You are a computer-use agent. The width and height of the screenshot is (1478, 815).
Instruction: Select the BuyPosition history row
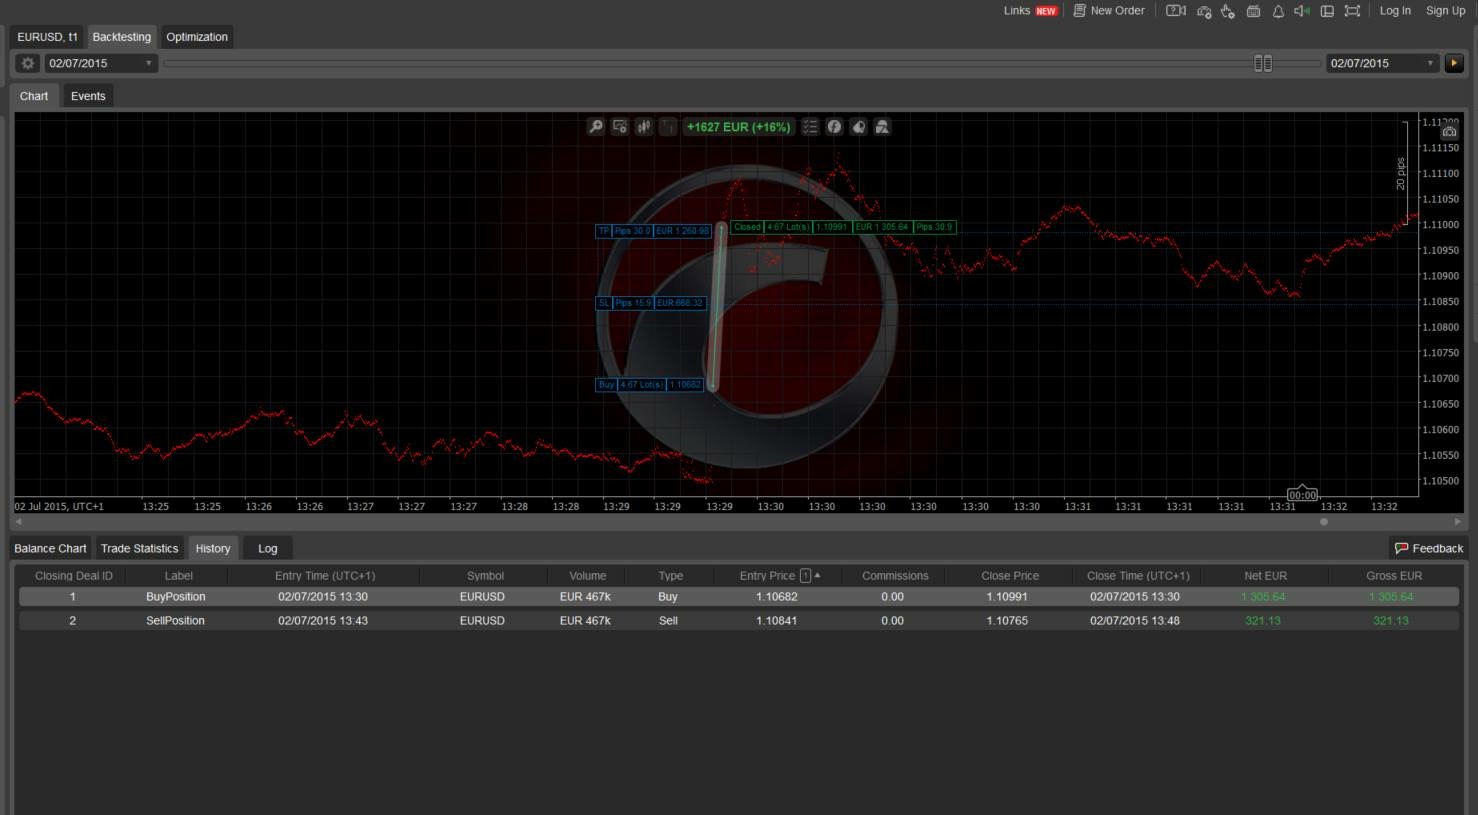point(738,597)
